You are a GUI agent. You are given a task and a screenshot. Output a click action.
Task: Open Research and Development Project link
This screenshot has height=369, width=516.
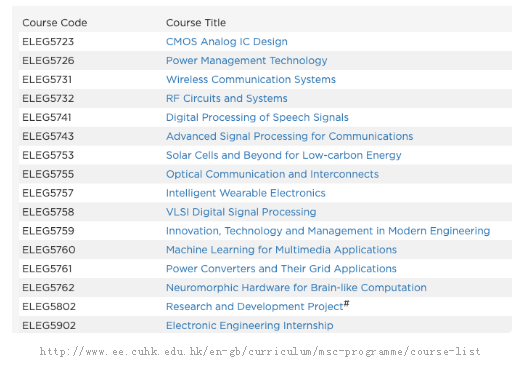click(257, 306)
